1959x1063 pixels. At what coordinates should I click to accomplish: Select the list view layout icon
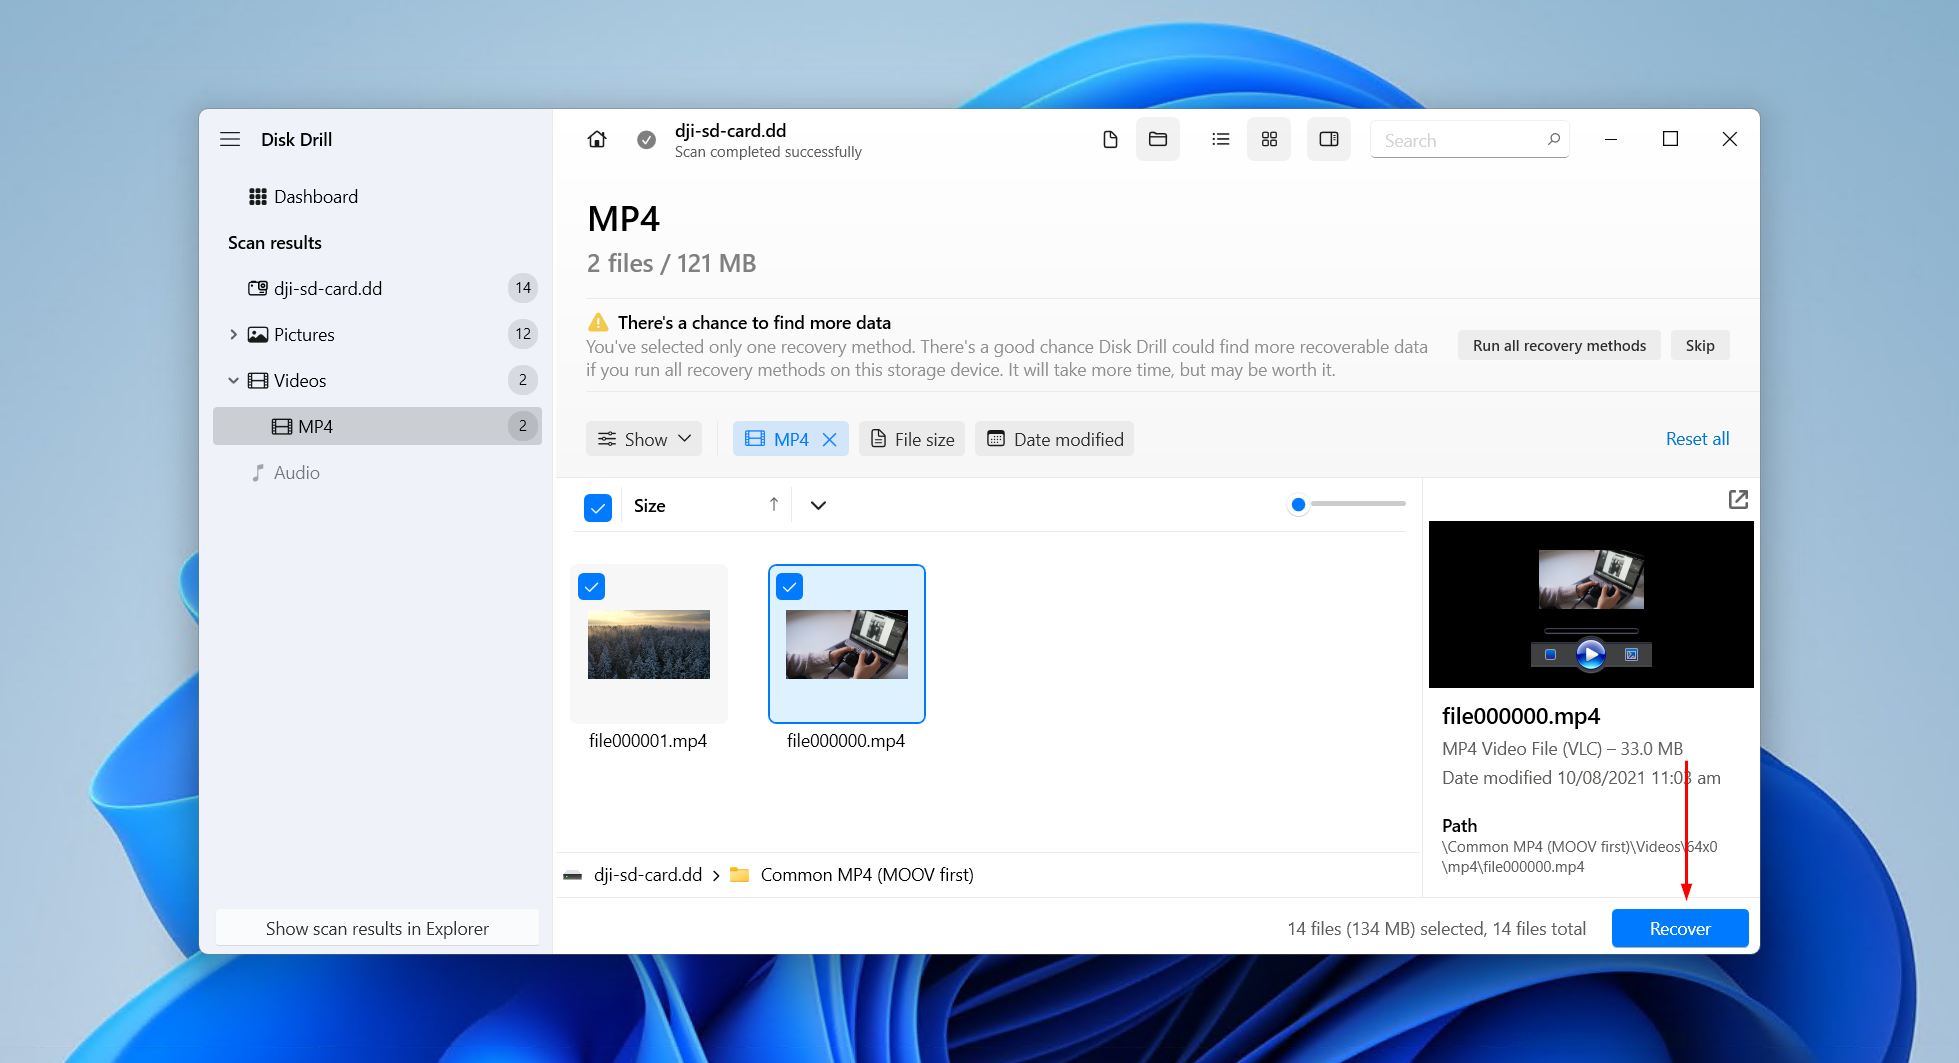1220,139
